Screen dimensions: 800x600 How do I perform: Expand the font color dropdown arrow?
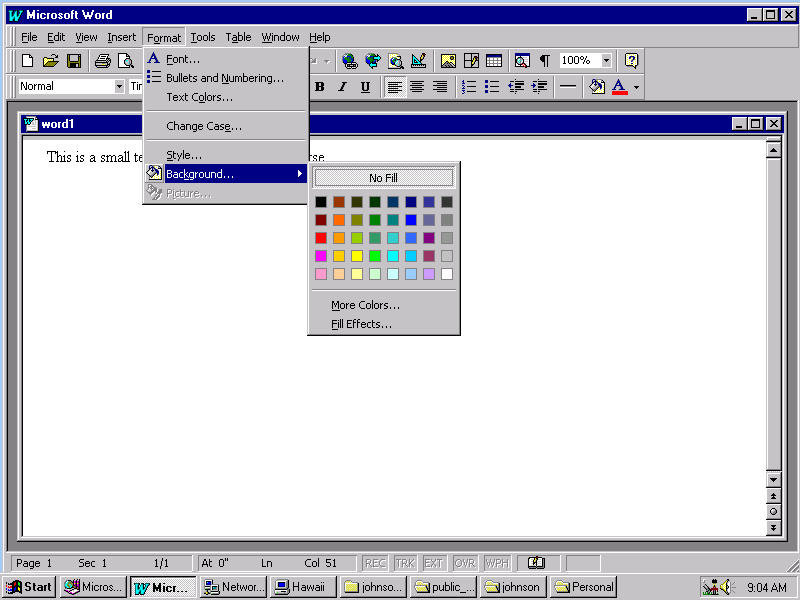point(636,87)
